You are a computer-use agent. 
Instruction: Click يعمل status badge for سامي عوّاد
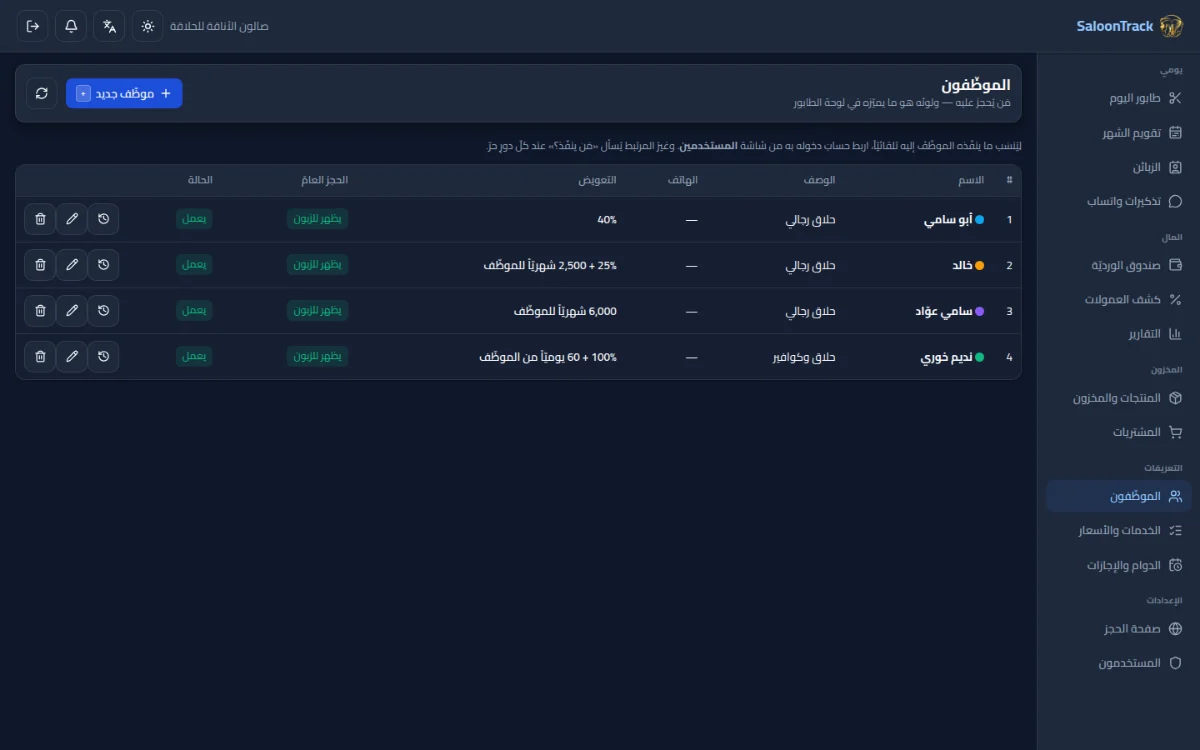pos(195,311)
